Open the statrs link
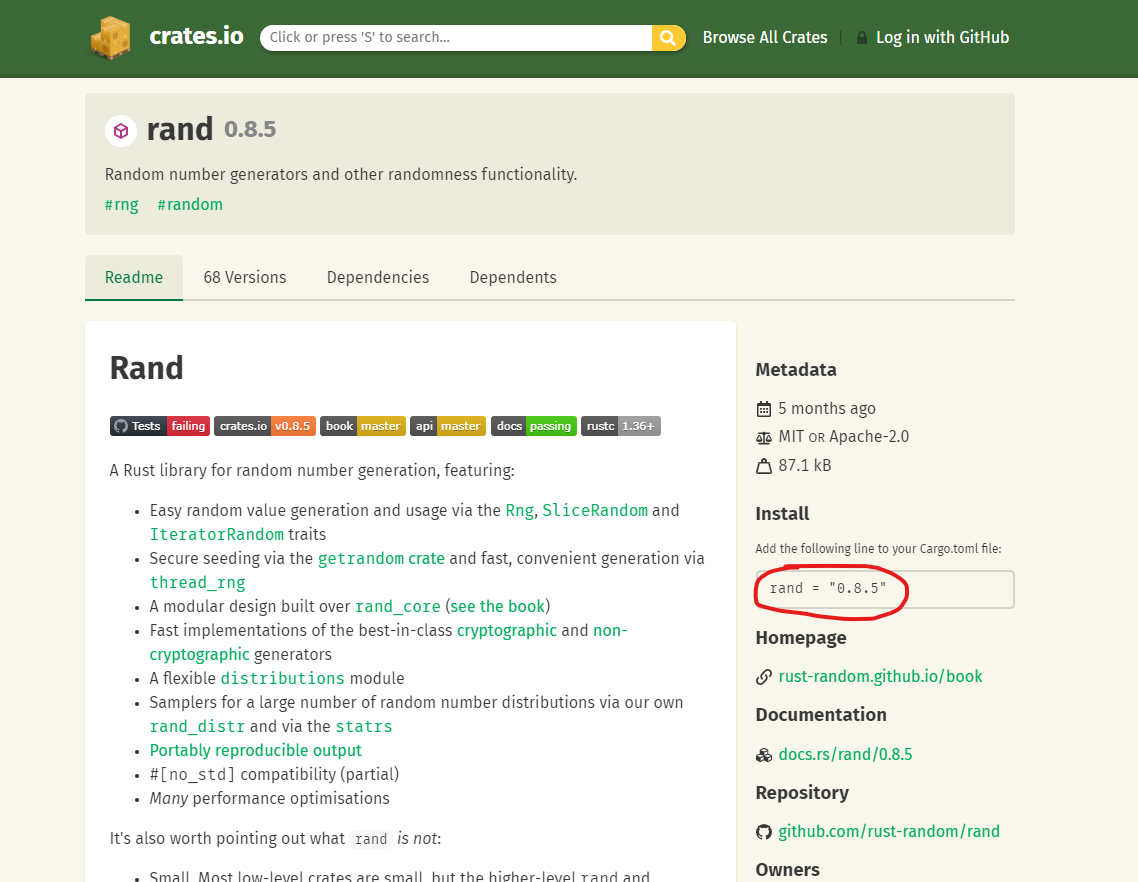The width and height of the screenshot is (1138, 882). [x=364, y=726]
